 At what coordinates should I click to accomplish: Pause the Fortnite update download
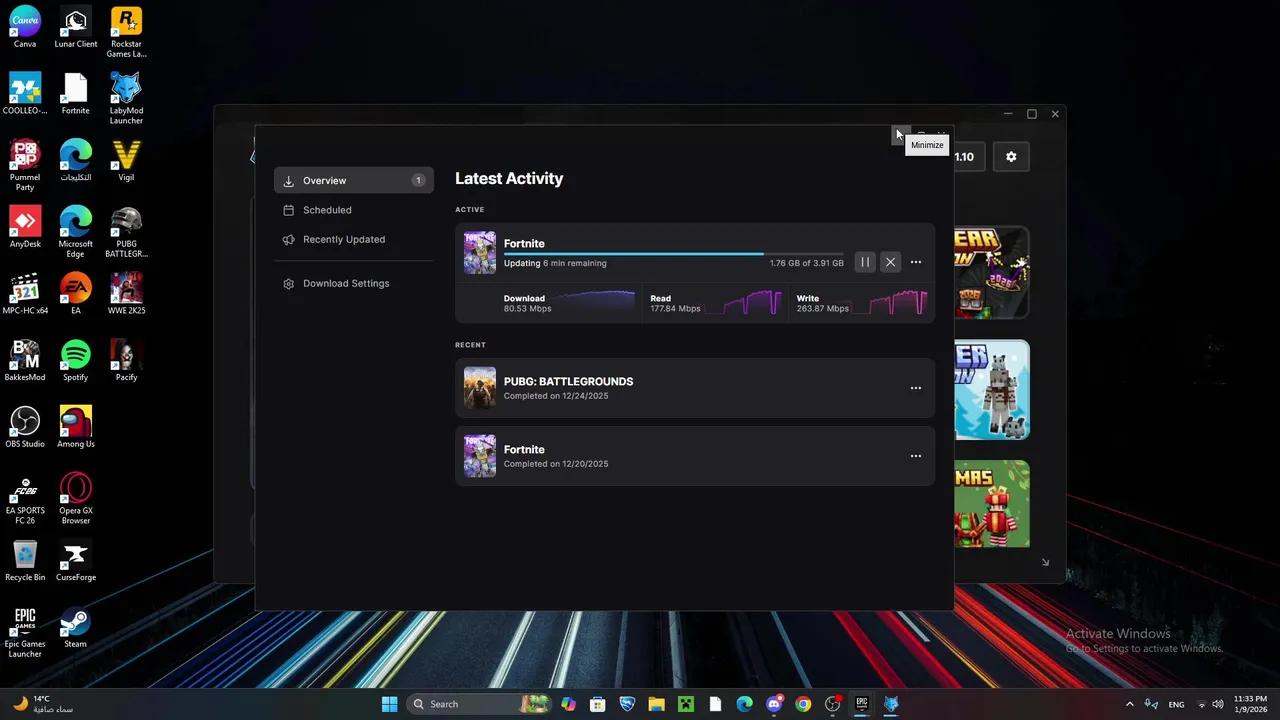click(x=865, y=262)
